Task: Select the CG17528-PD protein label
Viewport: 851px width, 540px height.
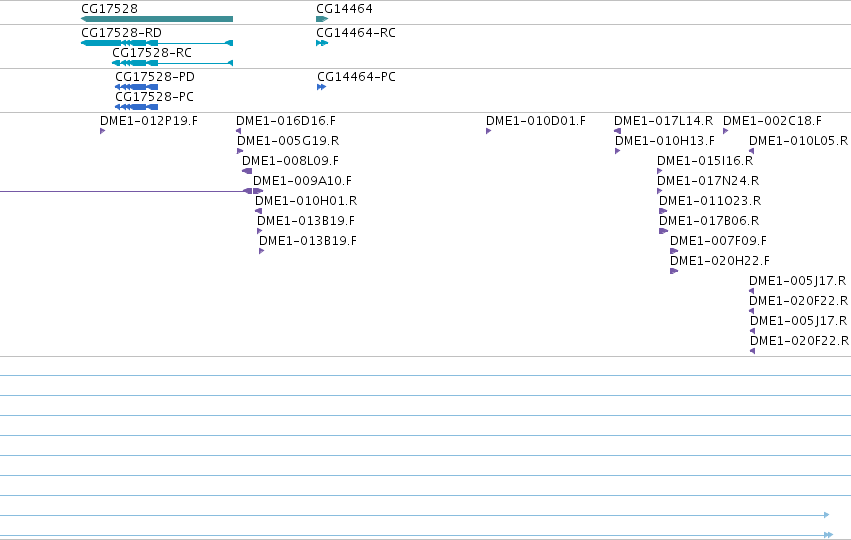Action: coord(155,77)
